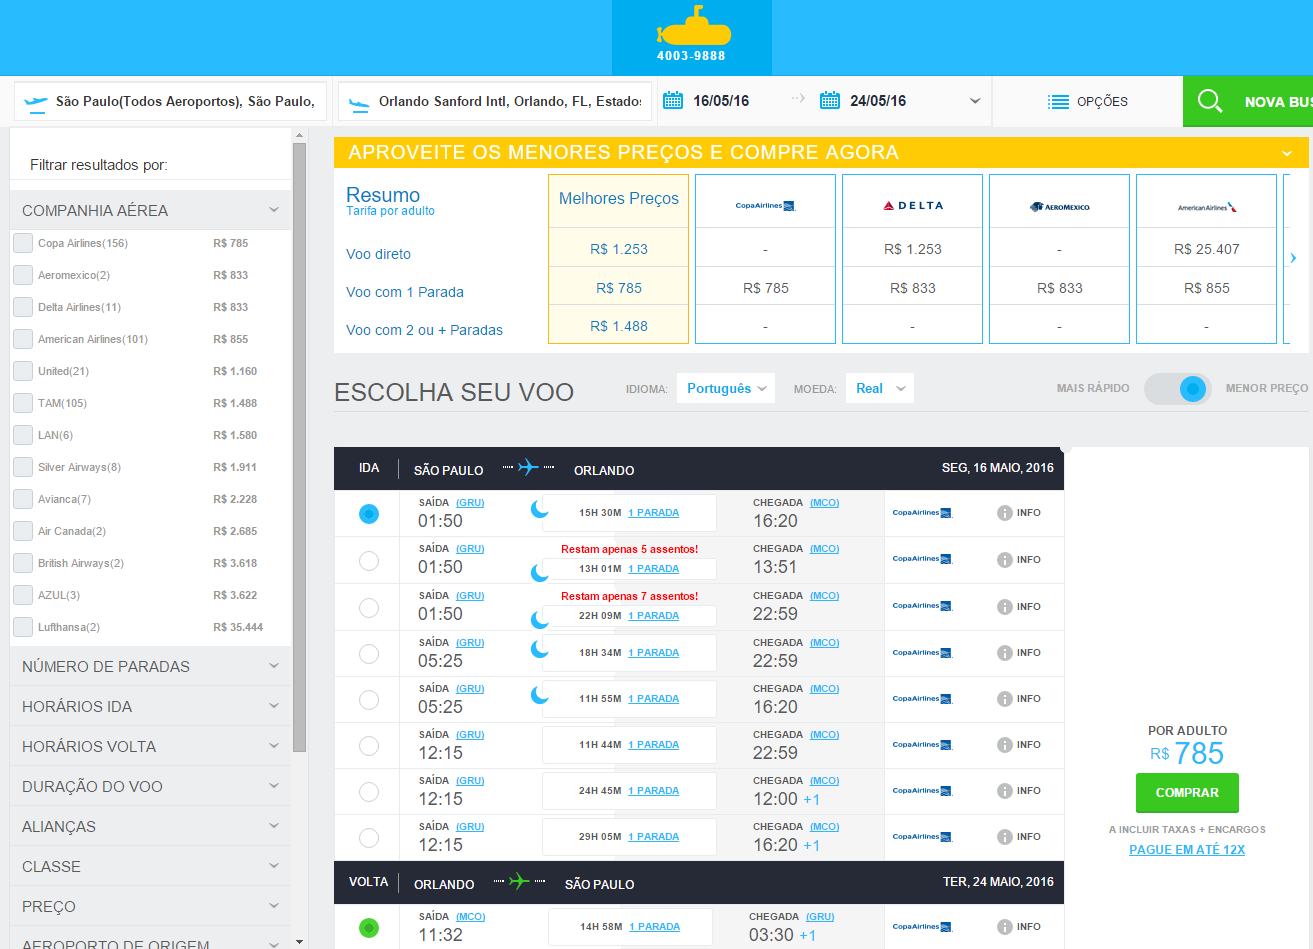Open the calendar icon for 16/05/16
1313x949 pixels.
click(673, 100)
